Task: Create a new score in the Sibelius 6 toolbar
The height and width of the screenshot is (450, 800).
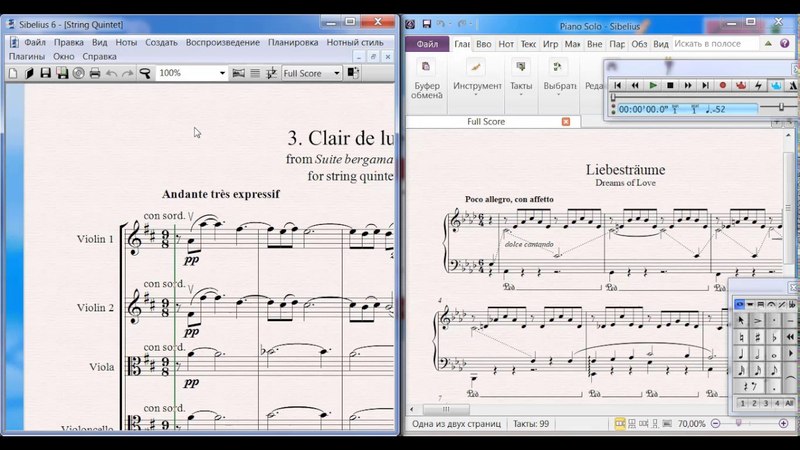Action: click(x=13, y=73)
